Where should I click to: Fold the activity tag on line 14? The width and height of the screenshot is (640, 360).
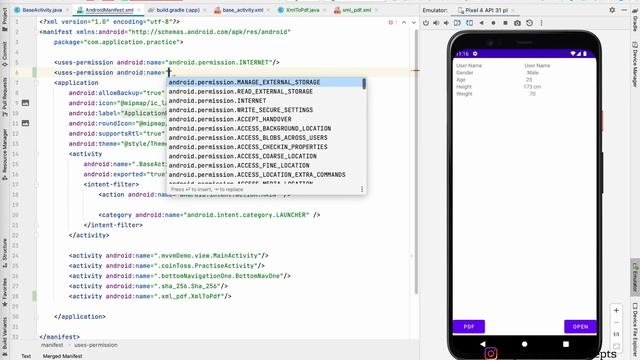[37, 154]
